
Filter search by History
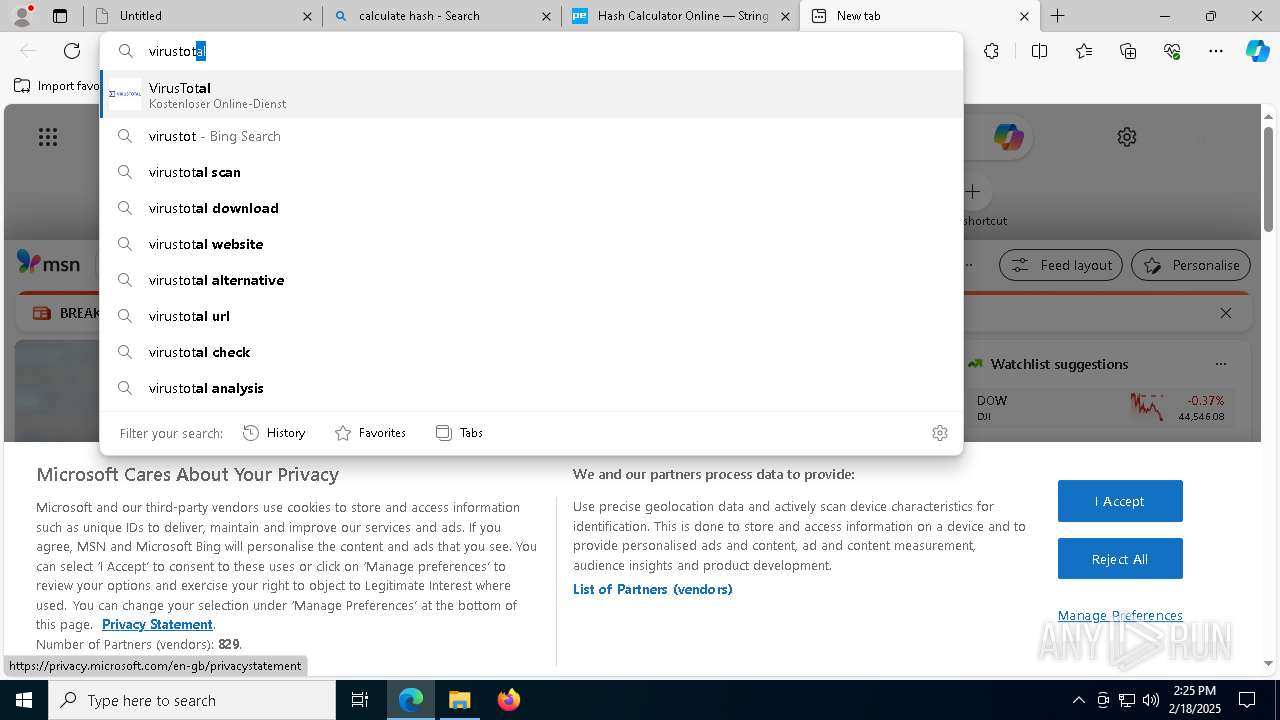pyautogui.click(x=274, y=433)
